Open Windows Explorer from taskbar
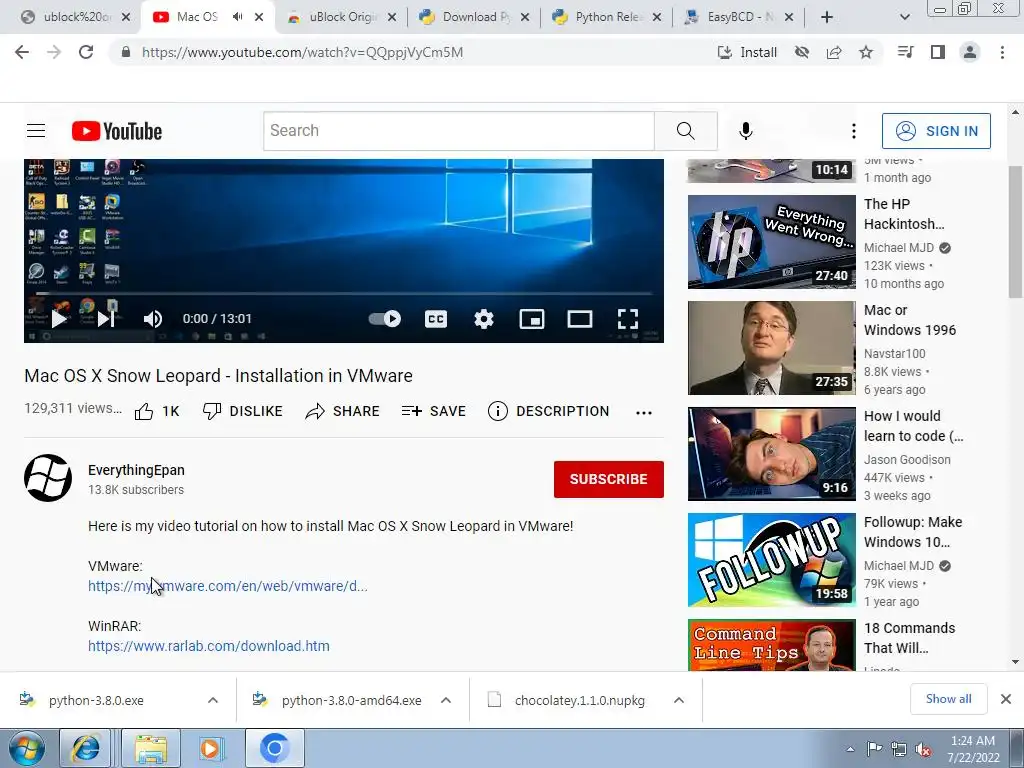This screenshot has width=1024, height=768. [151, 748]
